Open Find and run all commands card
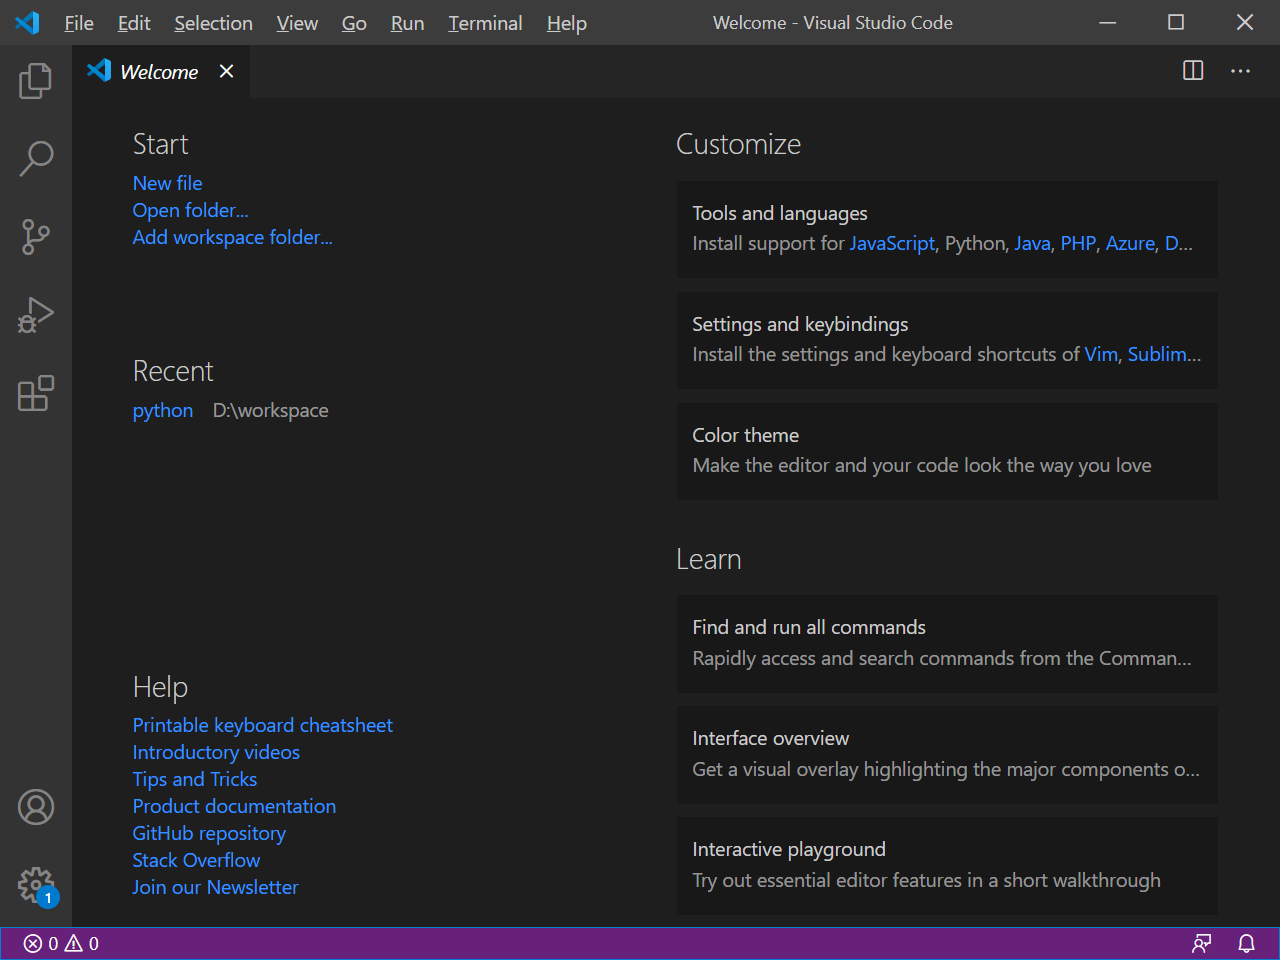 [x=947, y=643]
